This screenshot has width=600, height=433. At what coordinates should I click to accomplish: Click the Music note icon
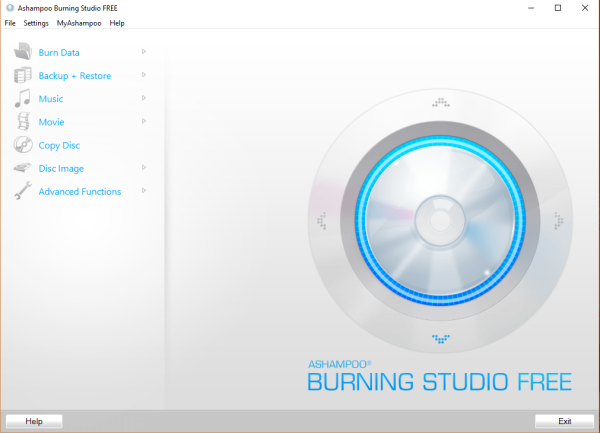click(23, 98)
